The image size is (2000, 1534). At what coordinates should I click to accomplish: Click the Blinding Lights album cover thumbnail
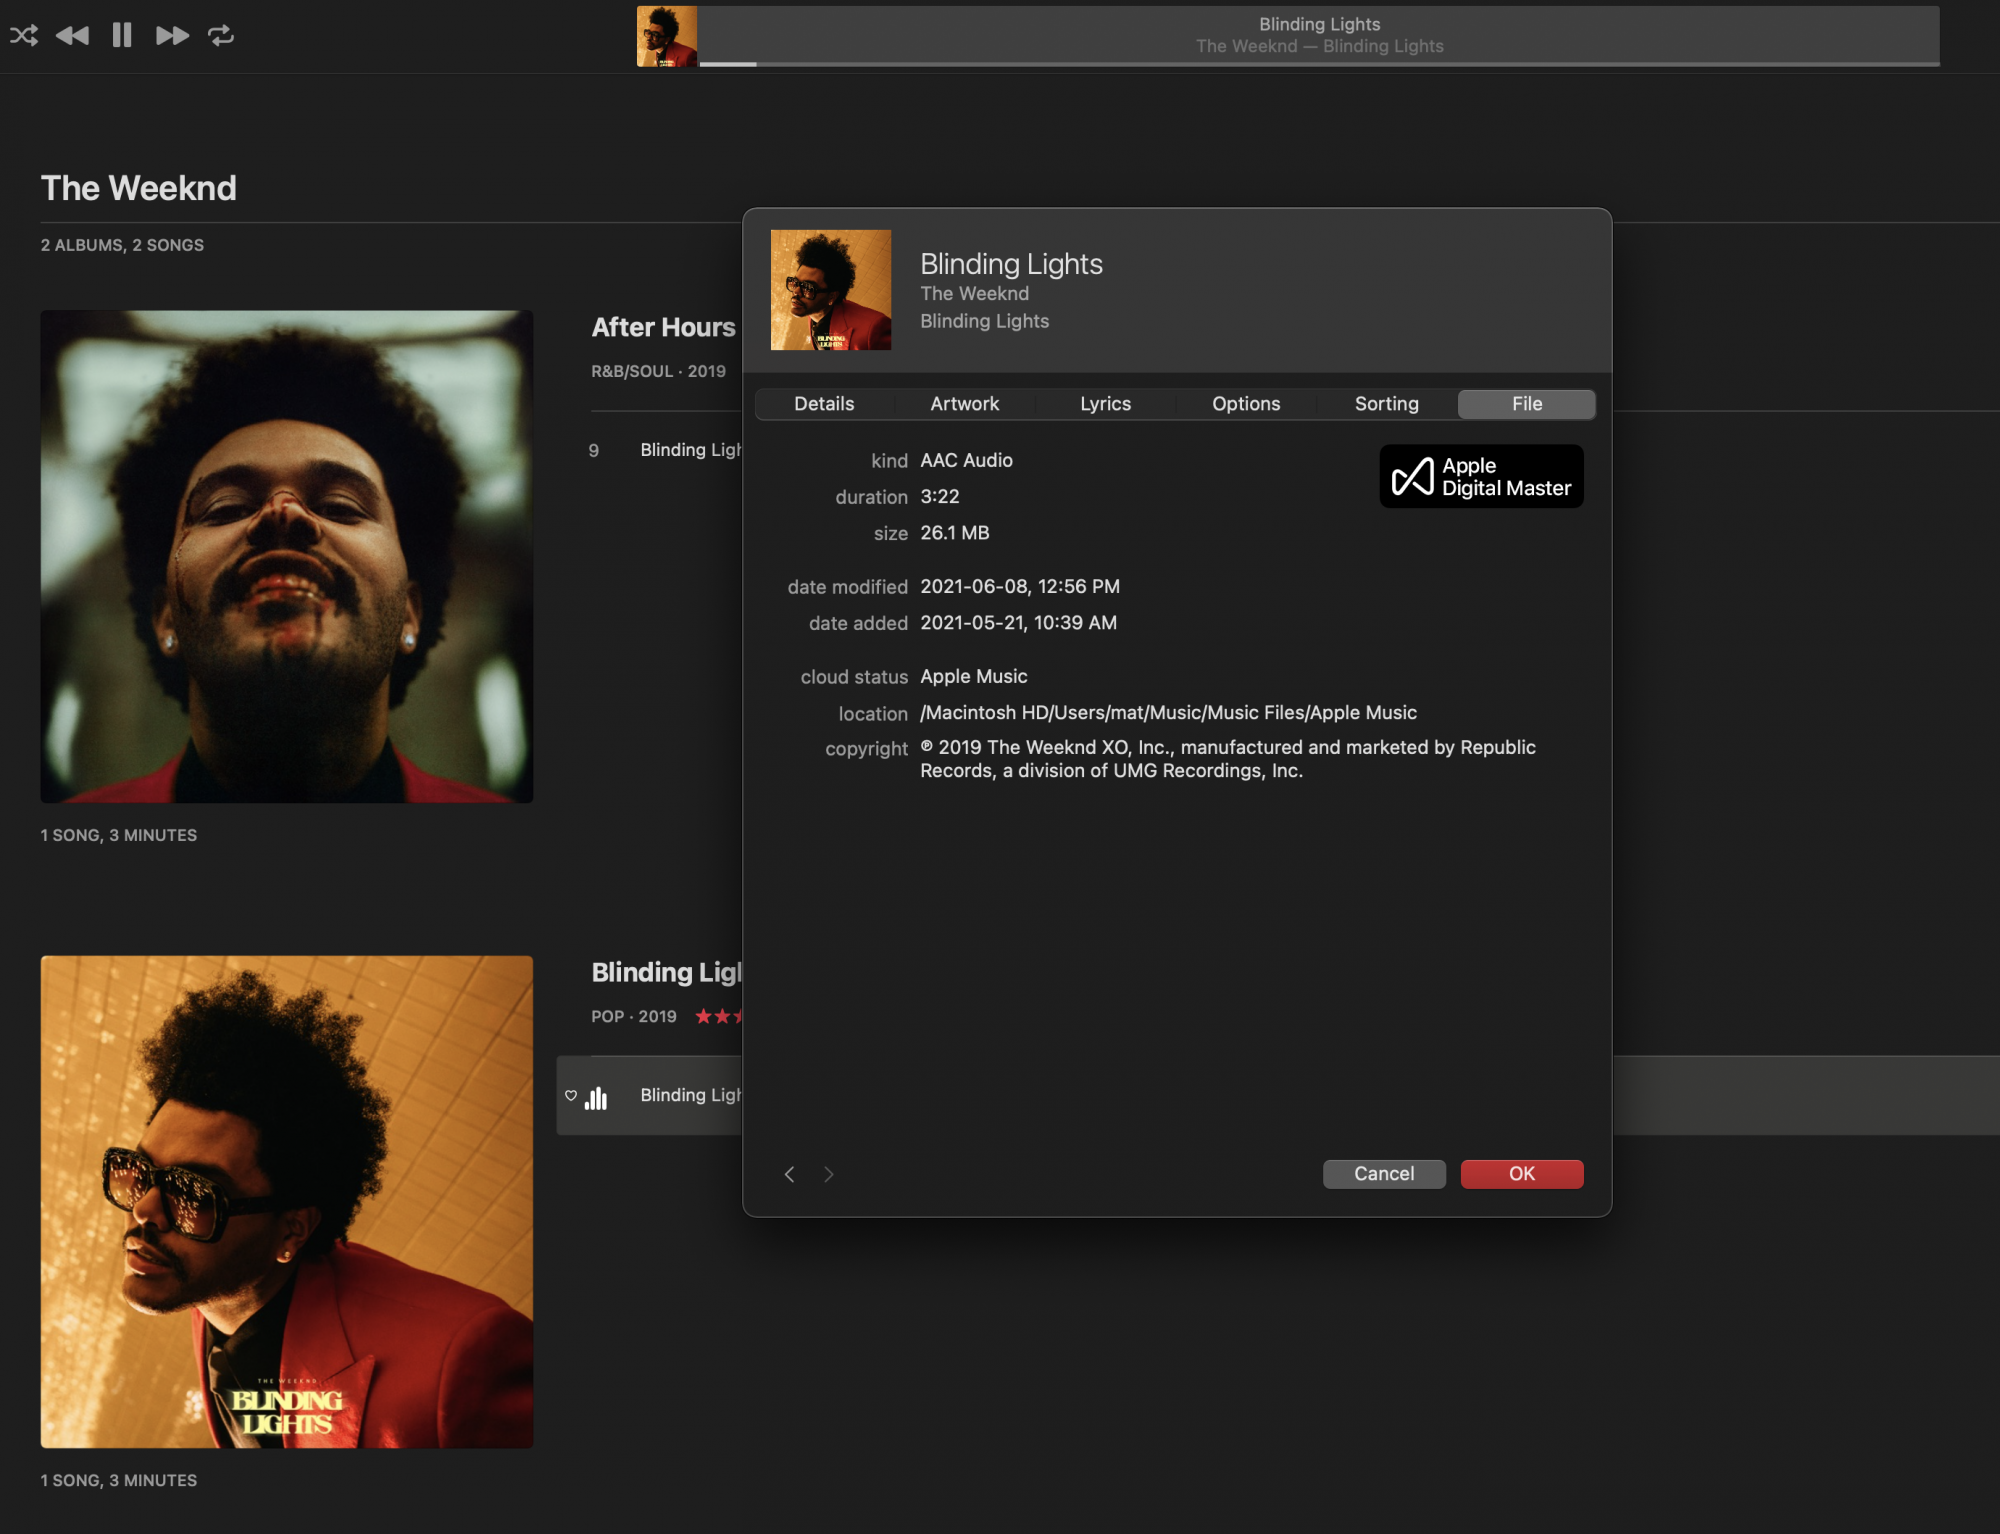pyautogui.click(x=828, y=288)
